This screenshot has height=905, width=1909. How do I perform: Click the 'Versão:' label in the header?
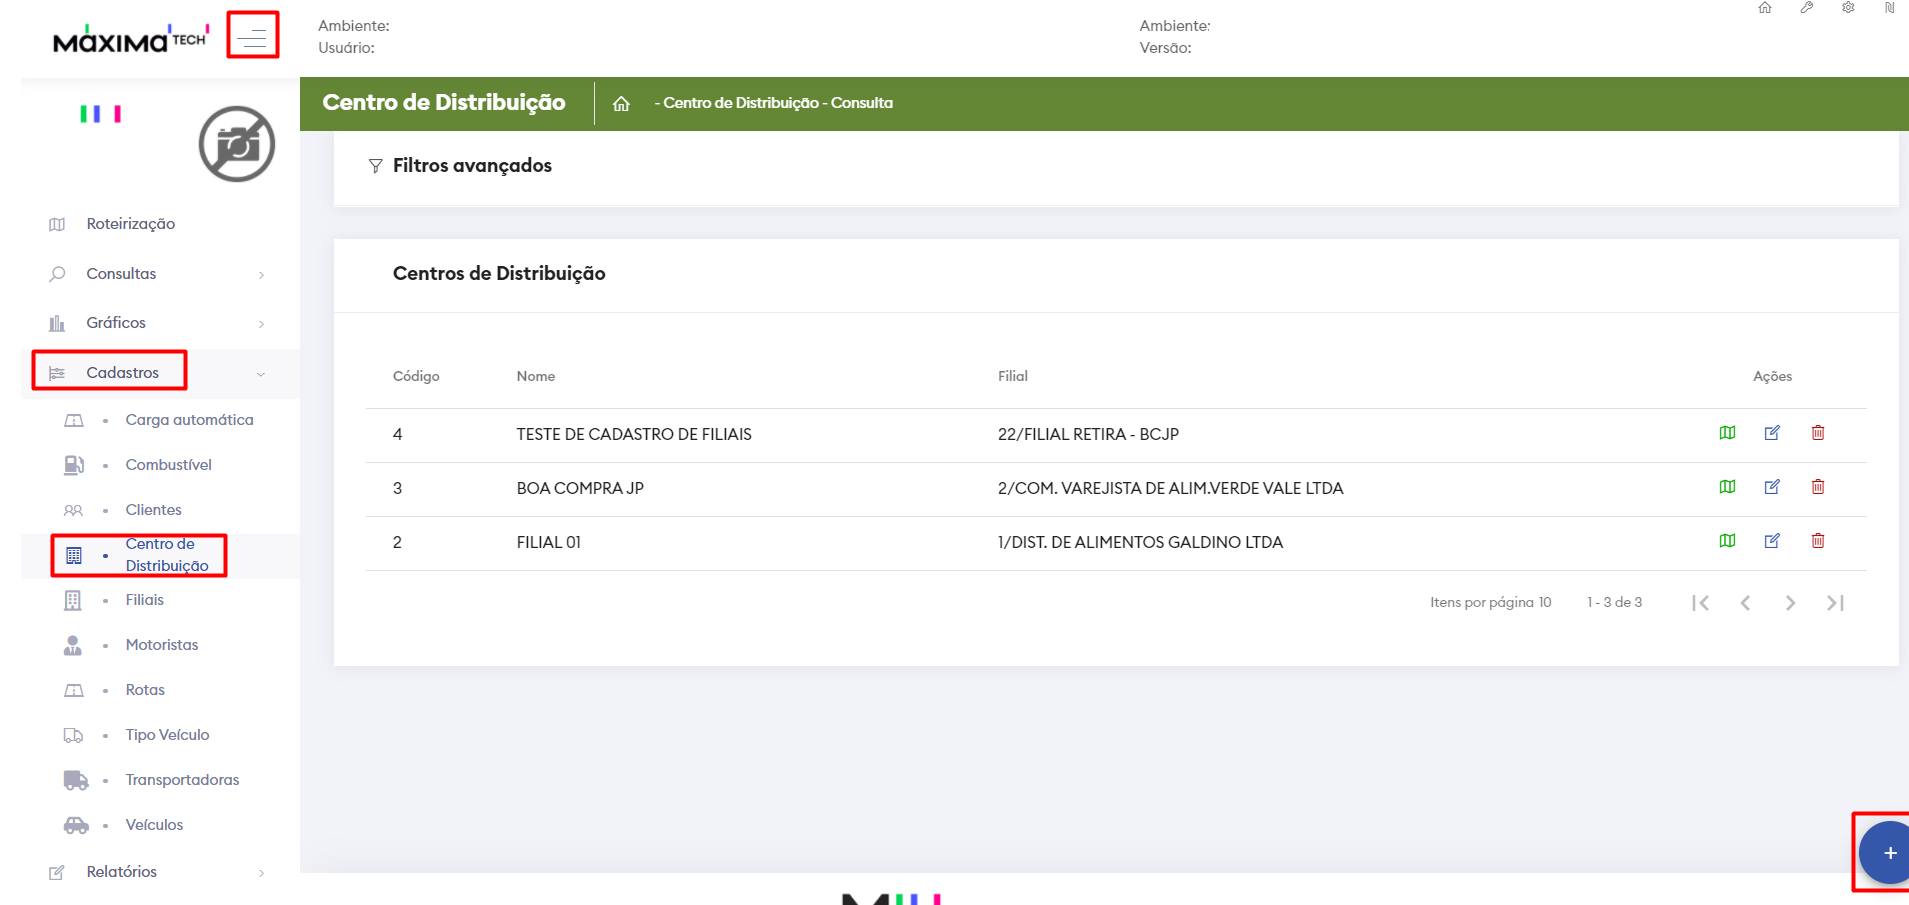coord(1165,48)
